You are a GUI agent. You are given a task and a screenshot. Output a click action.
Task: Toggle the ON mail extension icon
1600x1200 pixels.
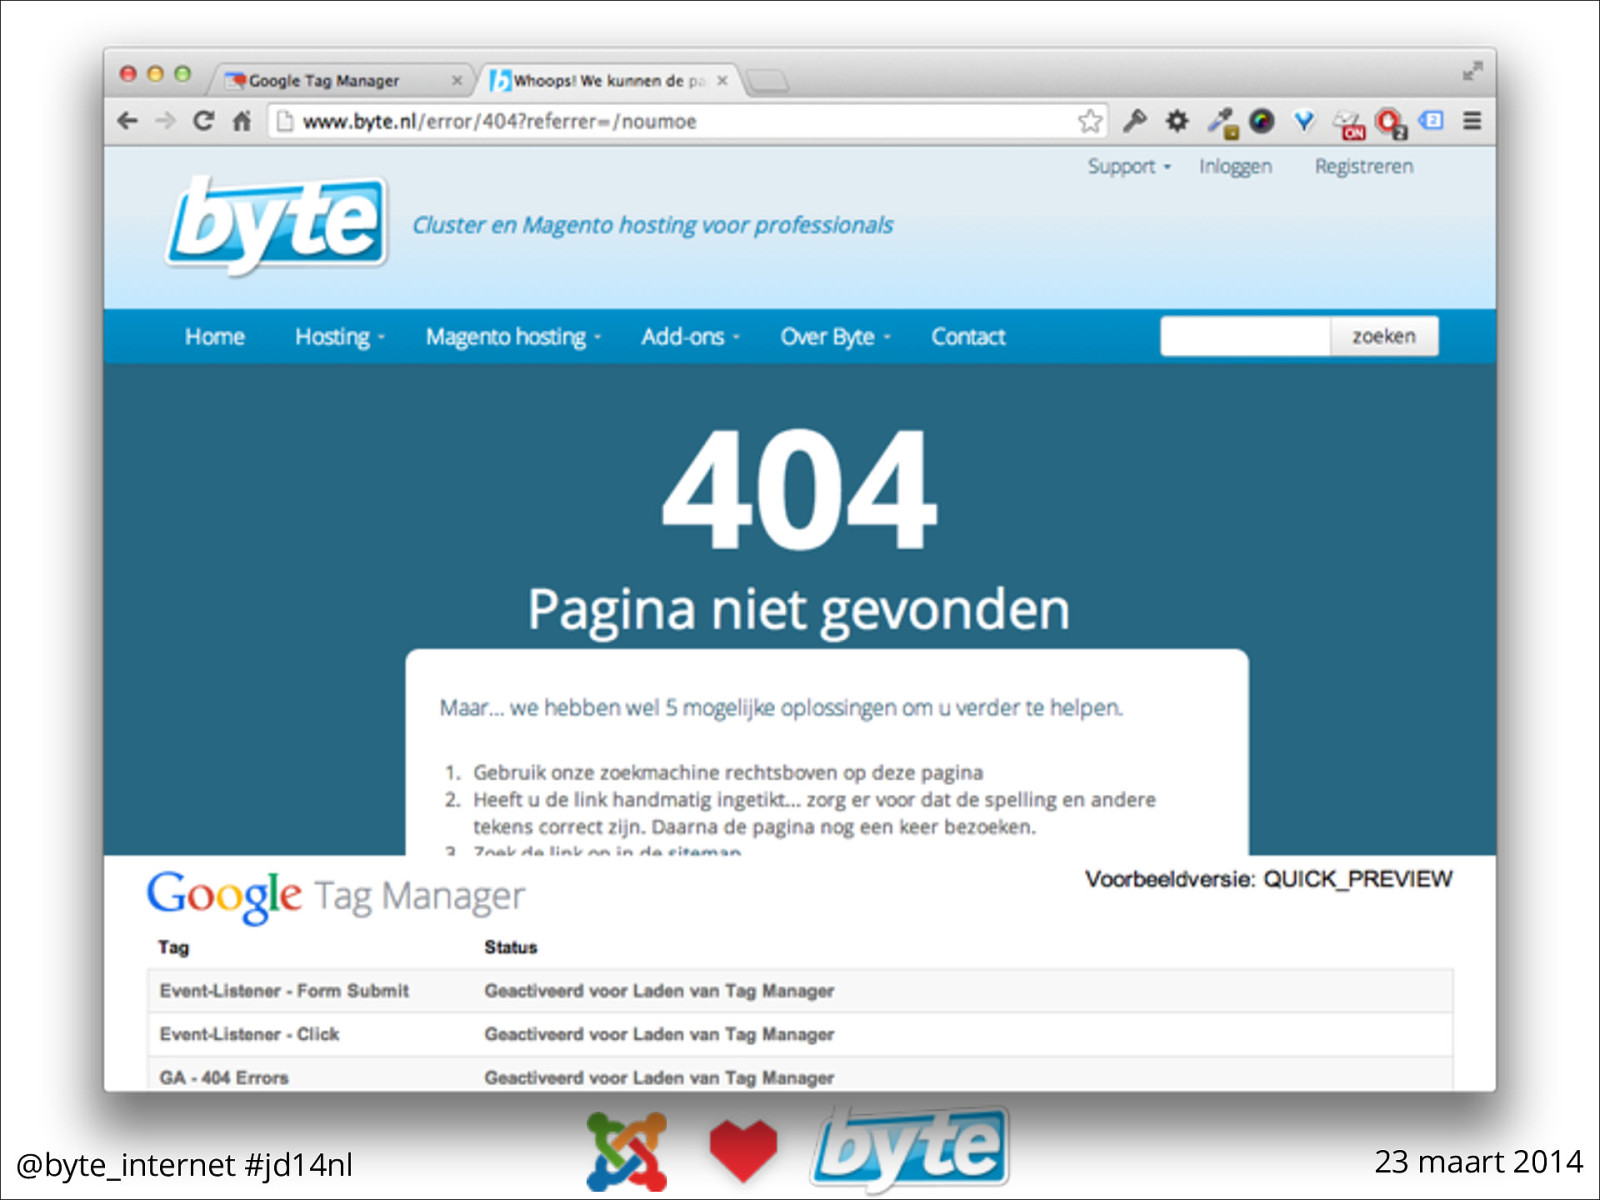[x=1348, y=124]
